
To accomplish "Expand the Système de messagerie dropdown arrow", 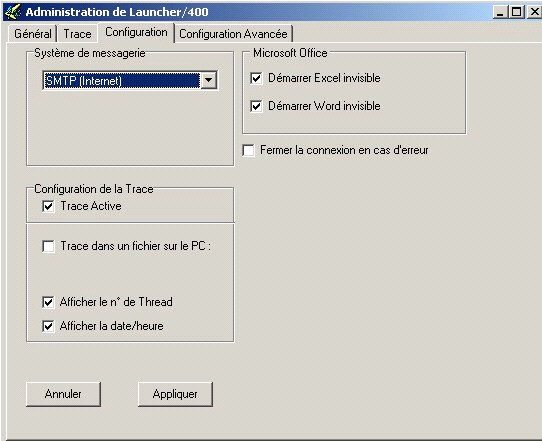I will [208, 80].
